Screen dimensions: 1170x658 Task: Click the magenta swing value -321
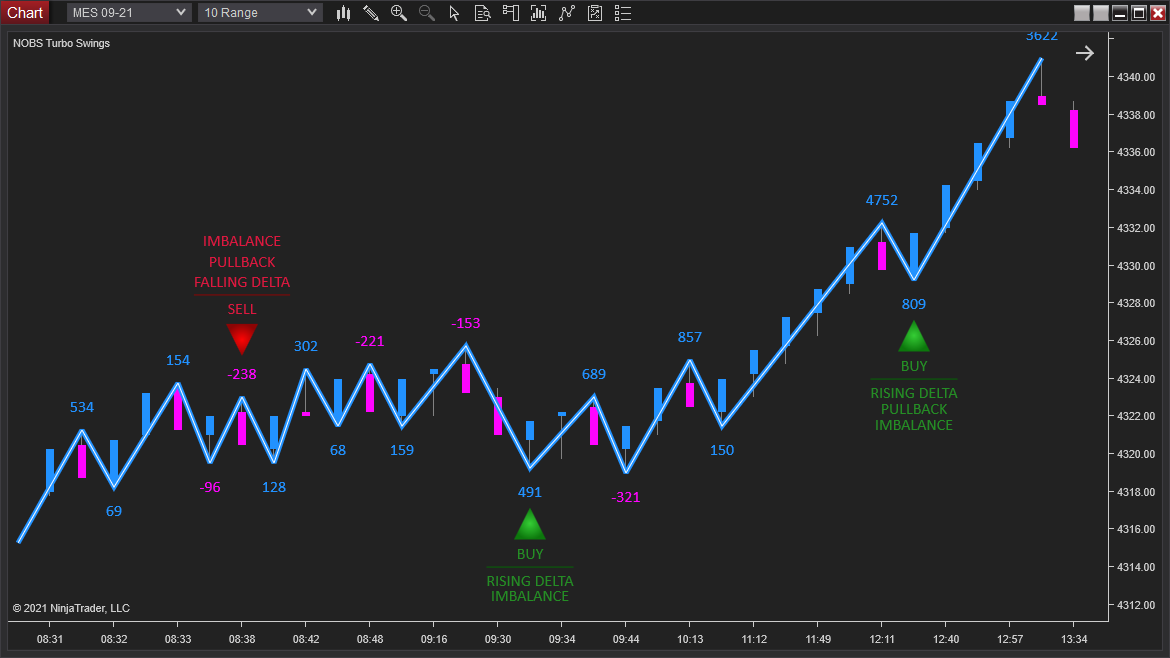coord(625,497)
